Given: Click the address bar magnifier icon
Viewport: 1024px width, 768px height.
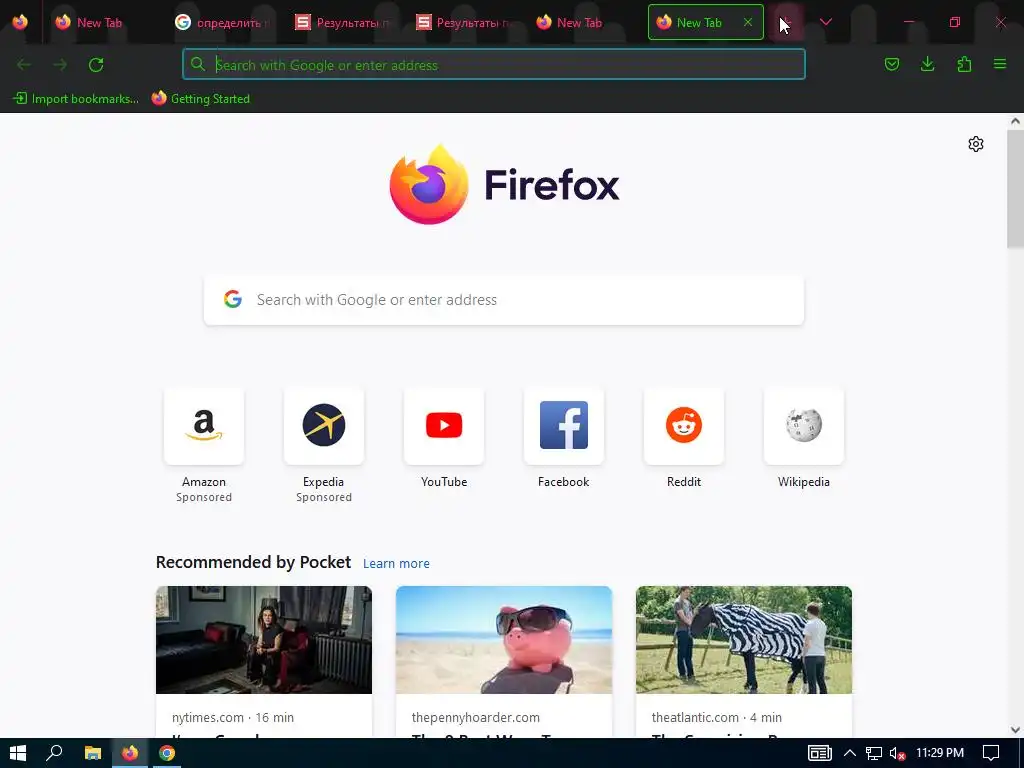Looking at the screenshot, I should [x=198, y=64].
